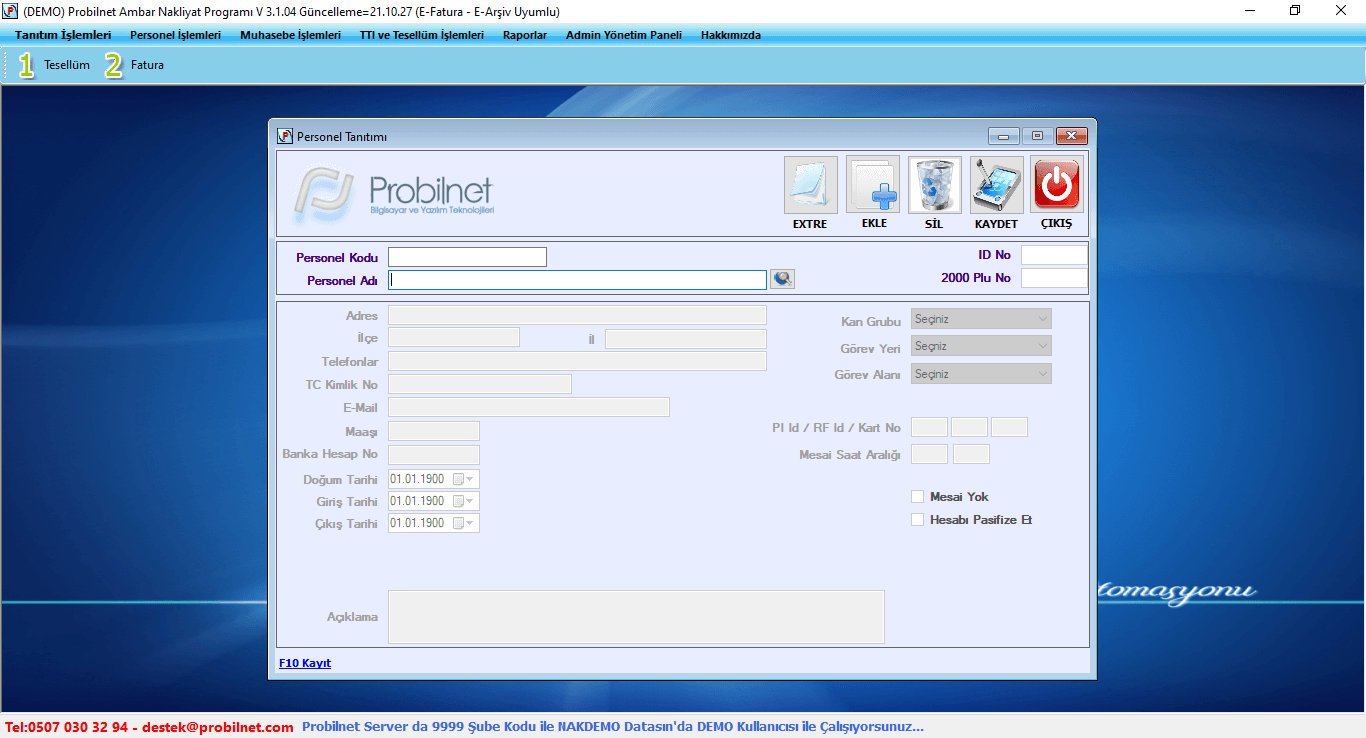Click the F10 Kayıt link

304,663
